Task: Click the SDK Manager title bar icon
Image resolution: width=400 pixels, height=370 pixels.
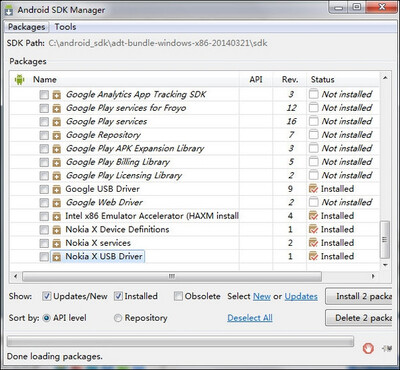Action: click(8, 10)
